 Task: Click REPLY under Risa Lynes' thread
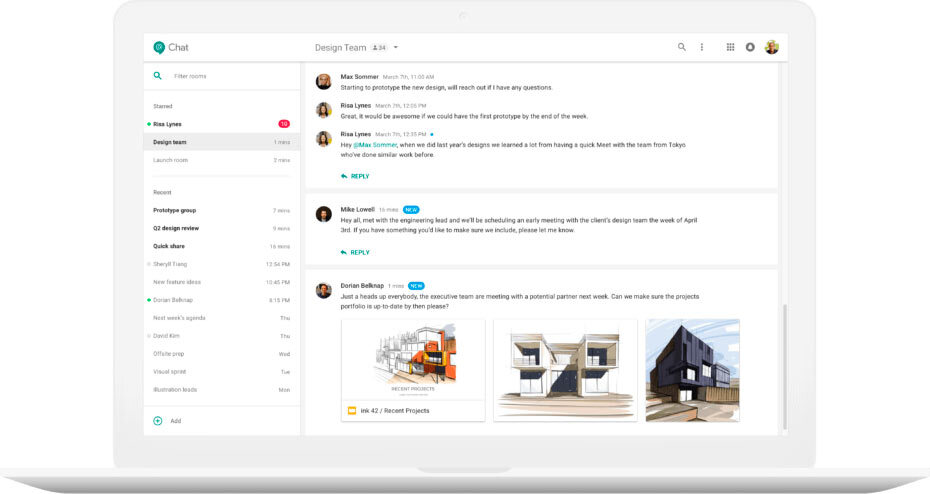[x=360, y=176]
